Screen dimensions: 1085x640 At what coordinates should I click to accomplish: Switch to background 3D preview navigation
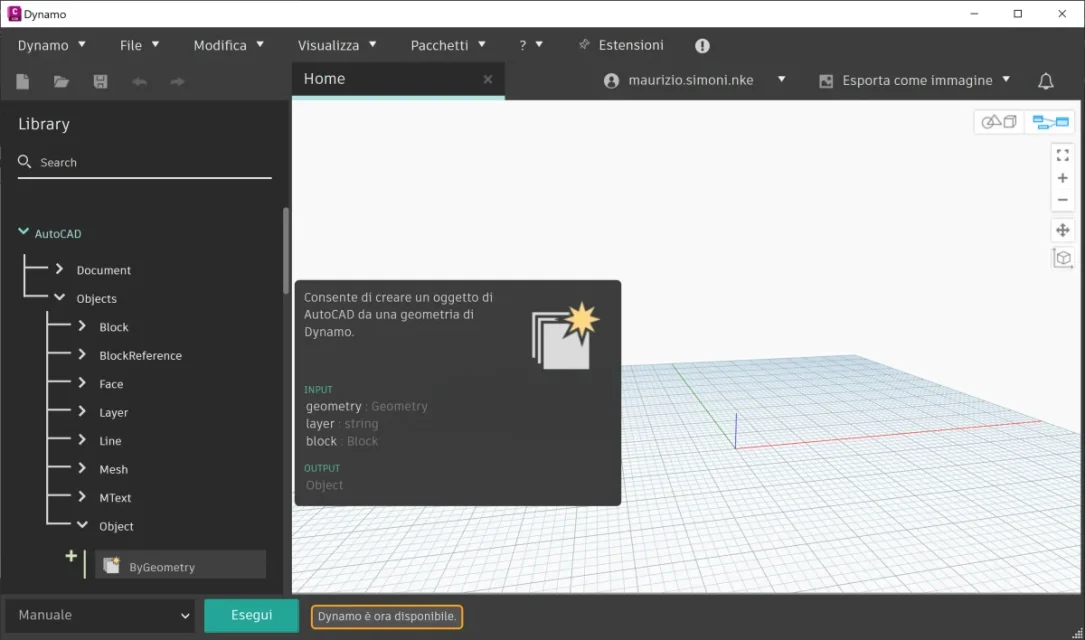[999, 122]
